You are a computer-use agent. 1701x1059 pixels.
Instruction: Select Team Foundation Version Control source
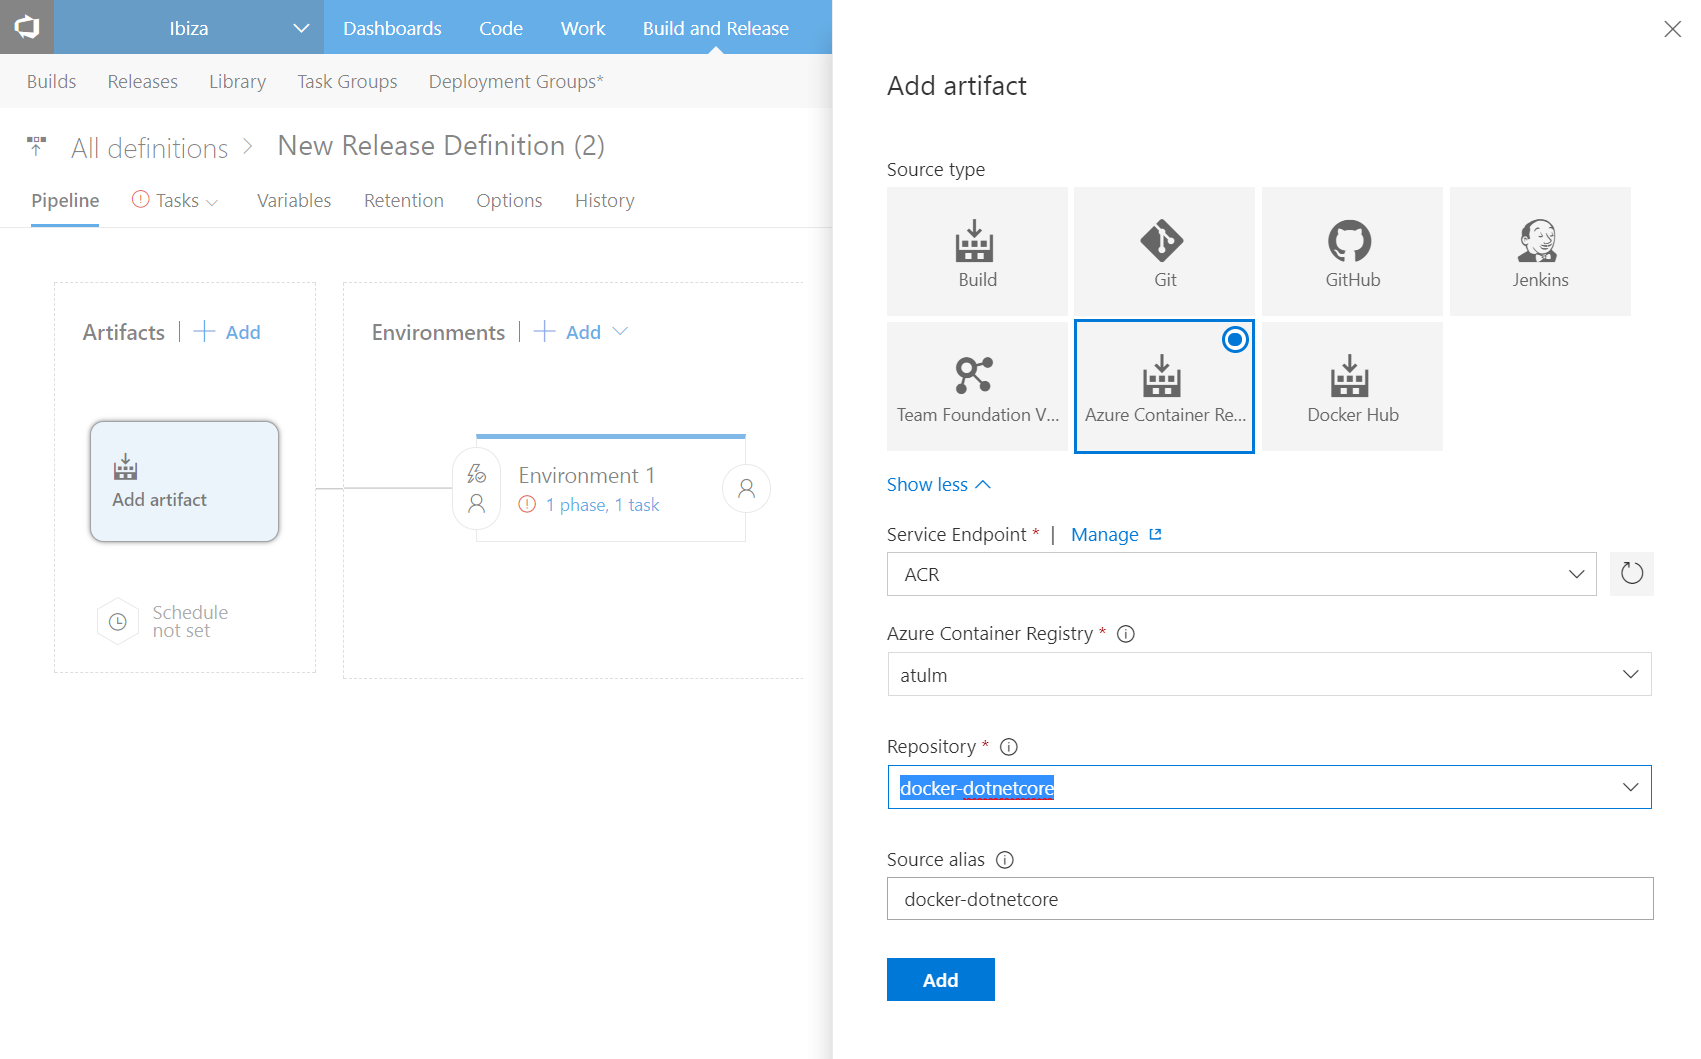pos(977,386)
